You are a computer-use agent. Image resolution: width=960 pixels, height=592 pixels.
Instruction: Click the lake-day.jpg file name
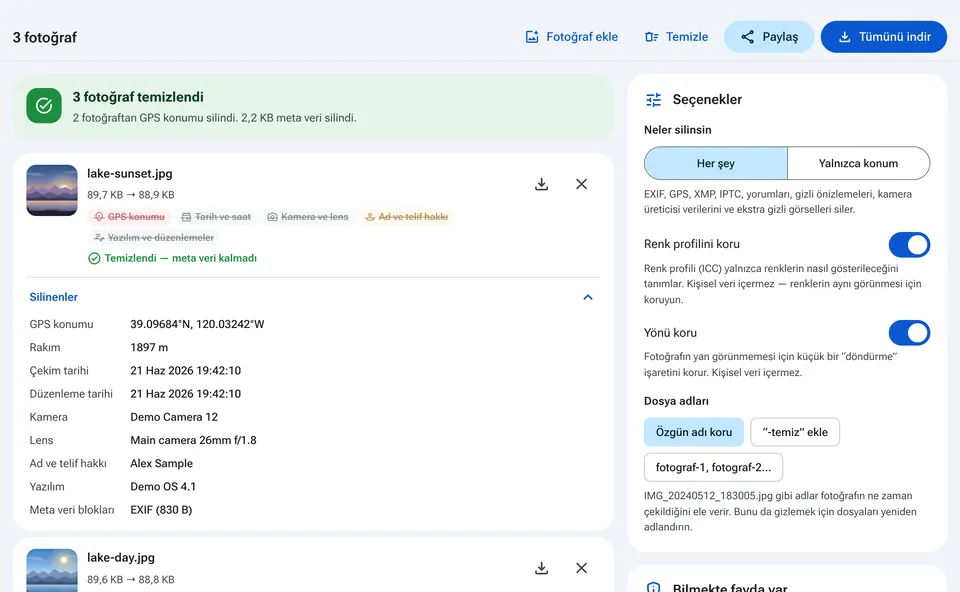[x=121, y=558]
